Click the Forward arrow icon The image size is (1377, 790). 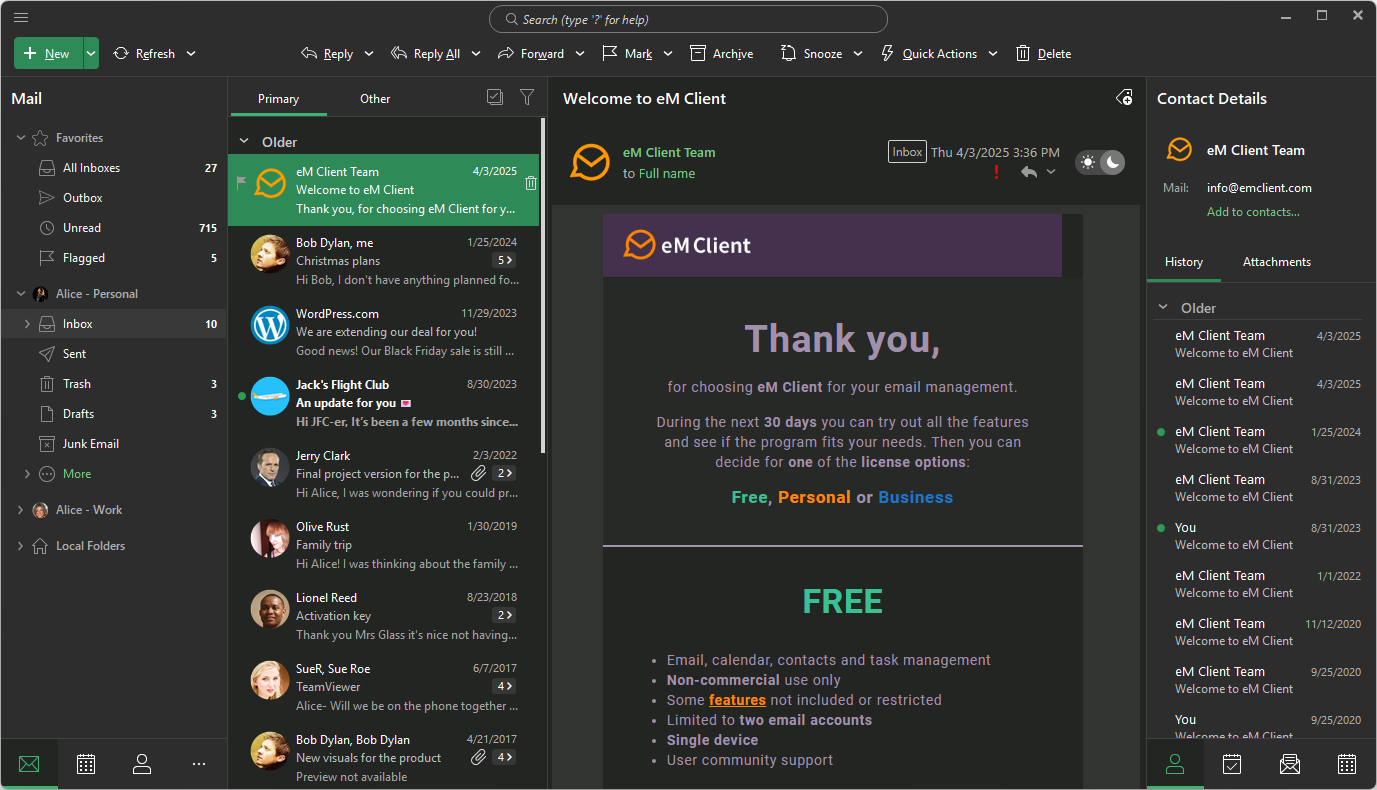click(506, 54)
